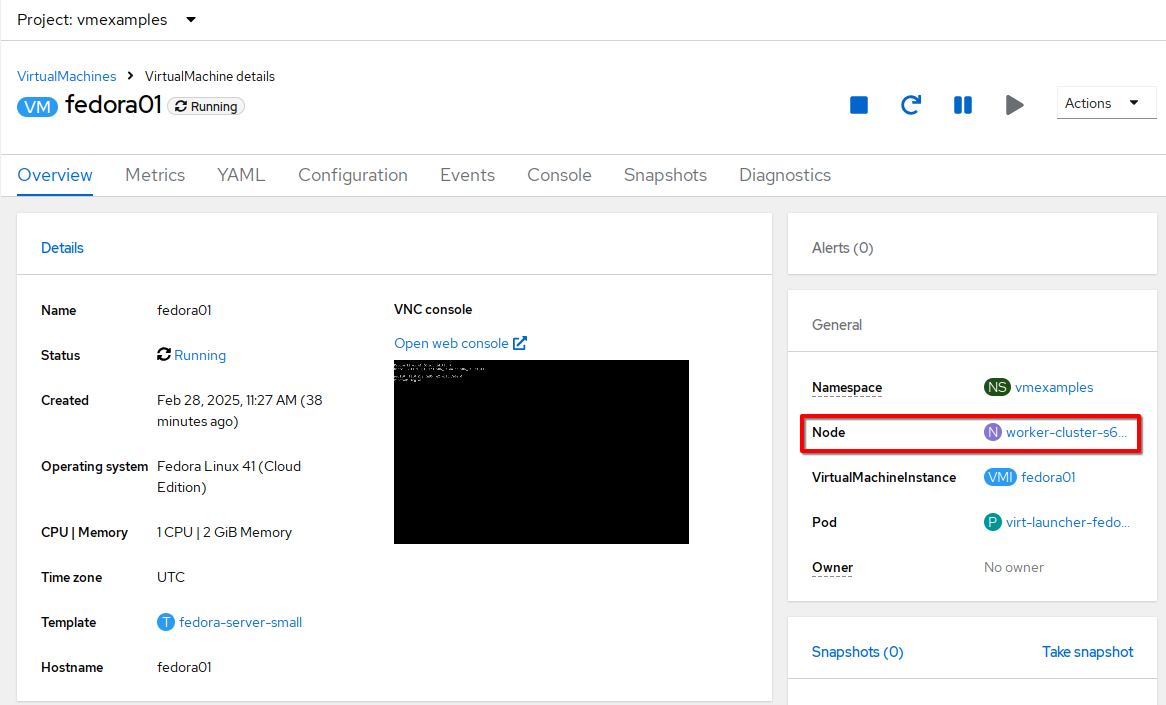Stop the fedora01 virtual machine
The width and height of the screenshot is (1166, 705).
(x=859, y=105)
